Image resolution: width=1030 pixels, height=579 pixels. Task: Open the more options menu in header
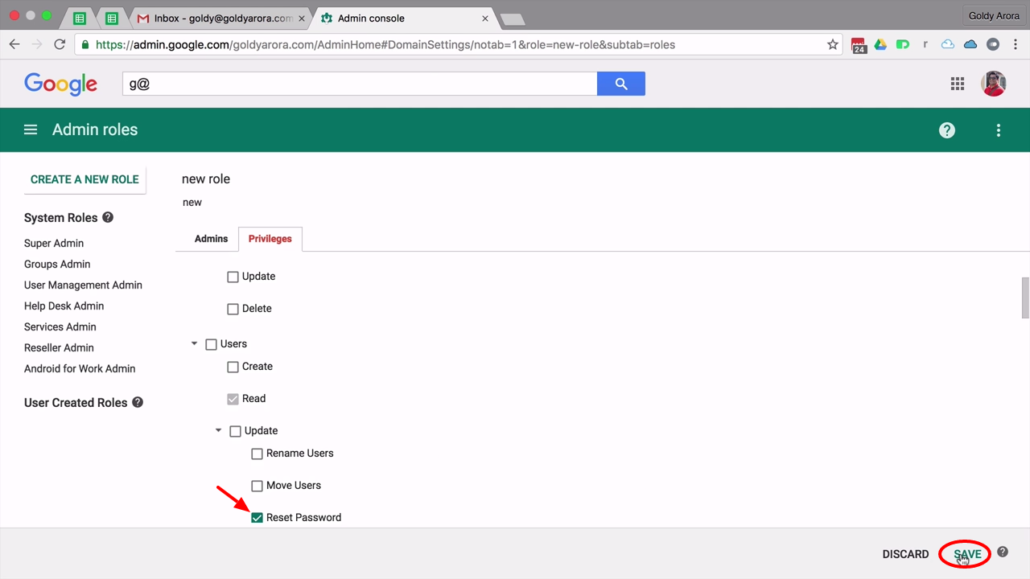[x=998, y=130]
